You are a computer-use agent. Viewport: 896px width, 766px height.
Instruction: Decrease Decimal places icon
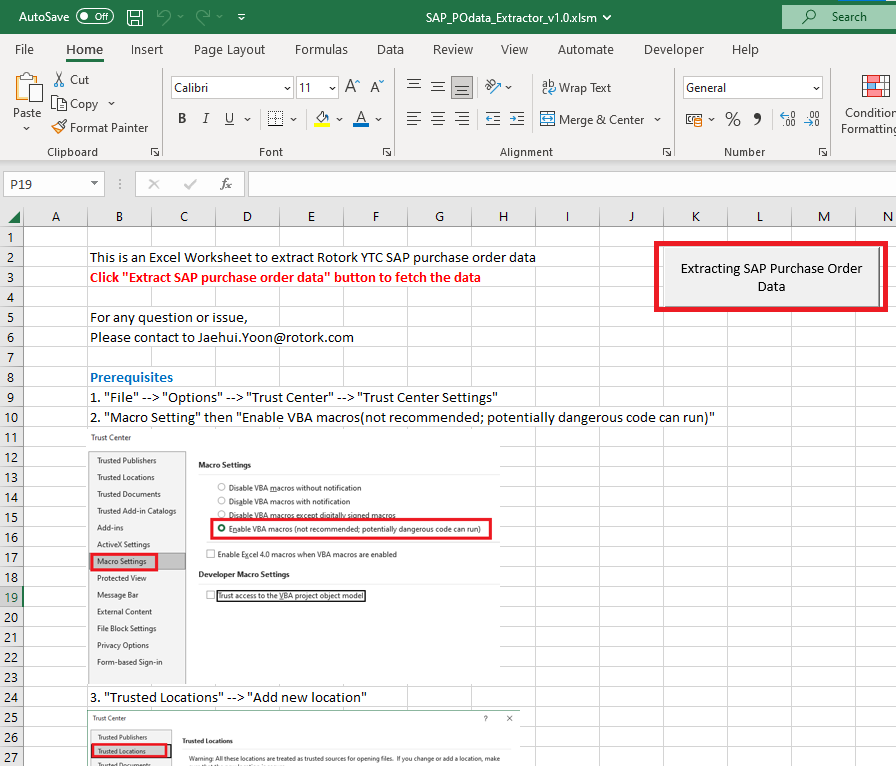[x=812, y=119]
